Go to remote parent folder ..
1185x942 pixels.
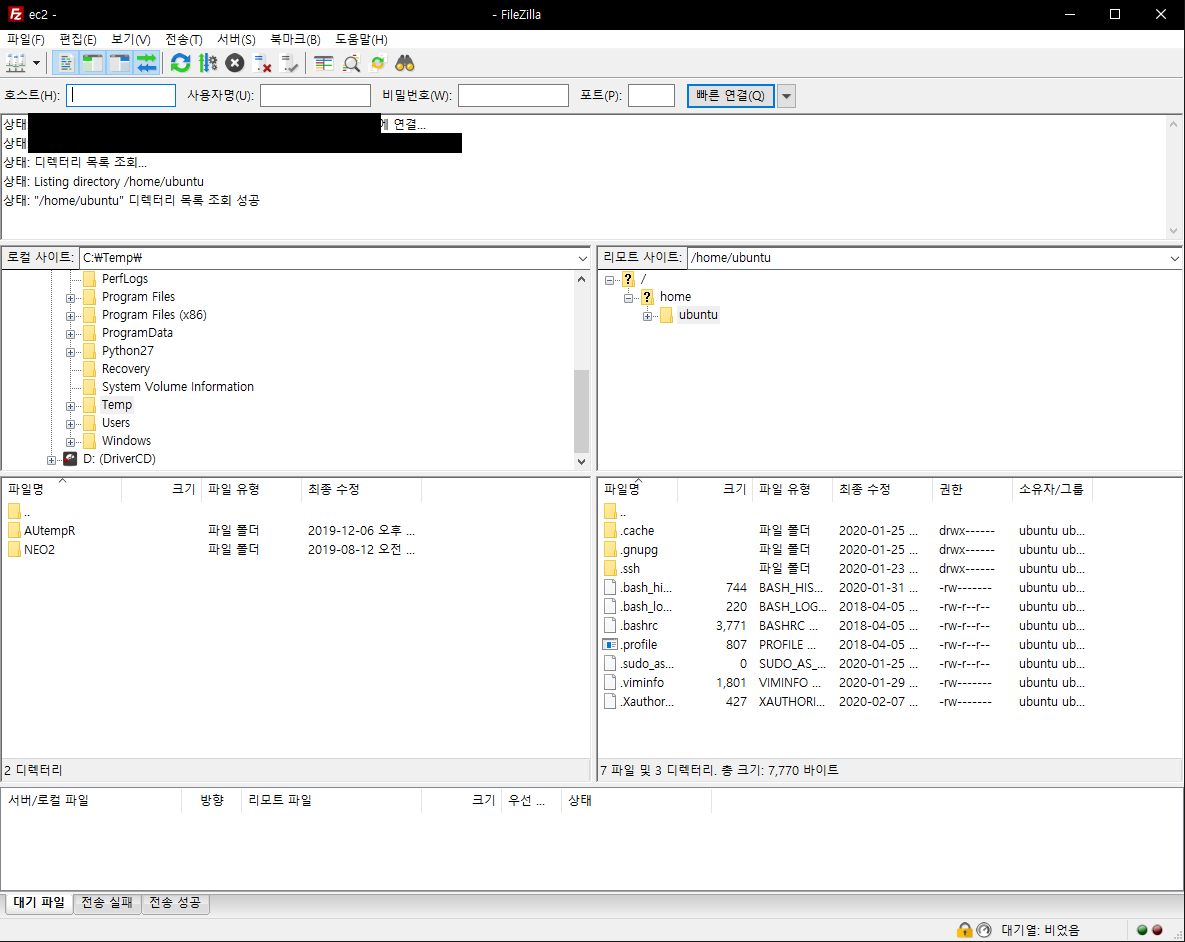(616, 512)
